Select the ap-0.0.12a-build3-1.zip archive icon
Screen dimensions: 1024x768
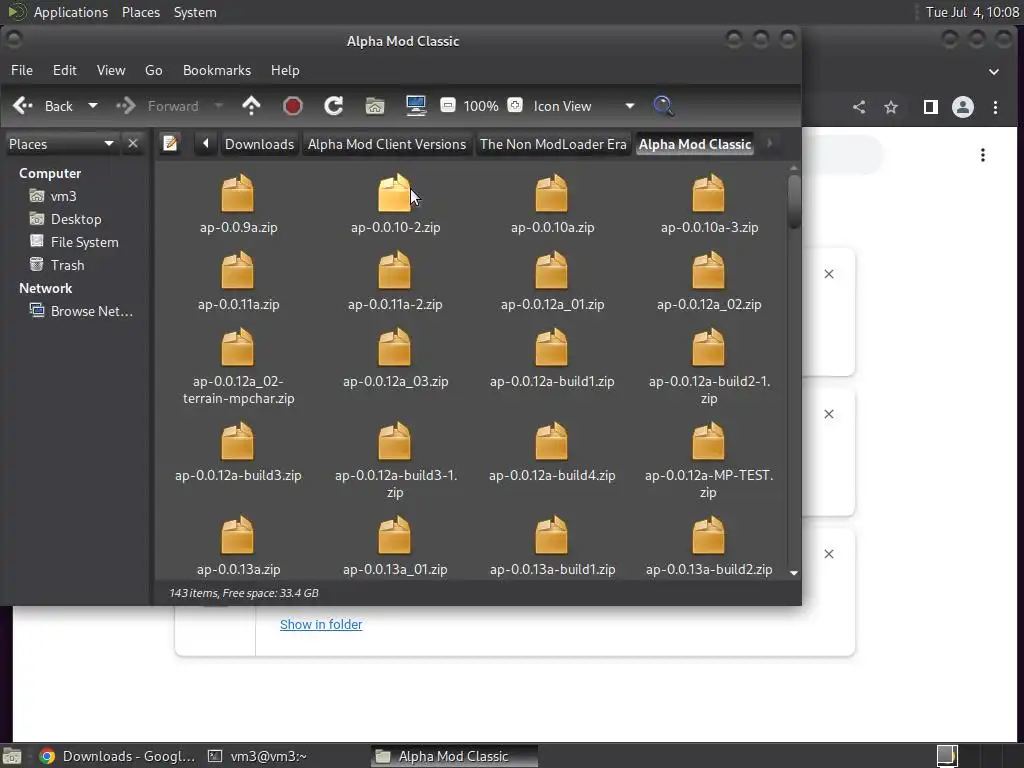[x=394, y=441]
